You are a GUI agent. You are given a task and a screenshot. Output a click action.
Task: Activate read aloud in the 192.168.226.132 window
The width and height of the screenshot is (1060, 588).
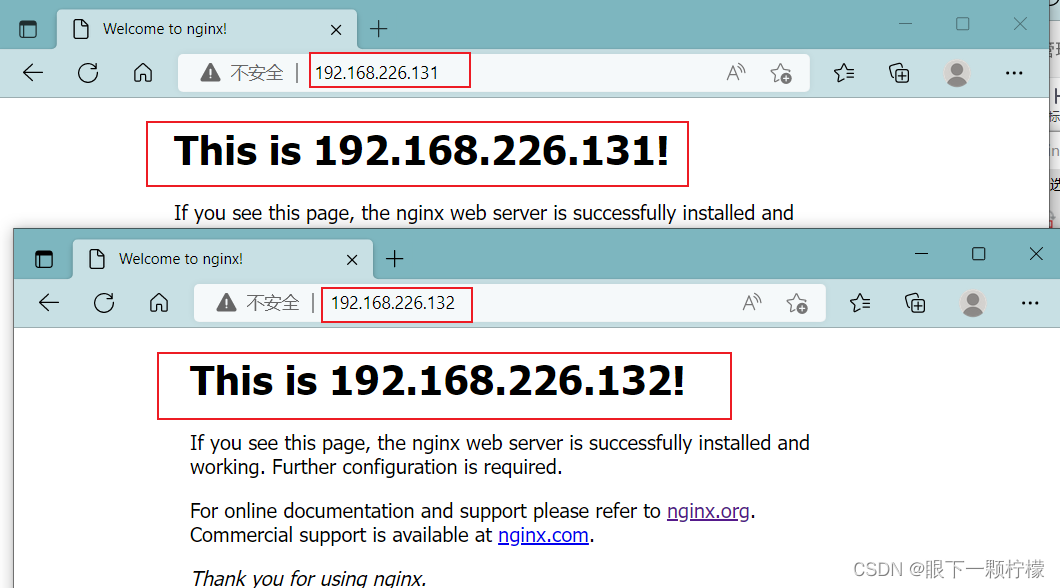[x=752, y=302]
